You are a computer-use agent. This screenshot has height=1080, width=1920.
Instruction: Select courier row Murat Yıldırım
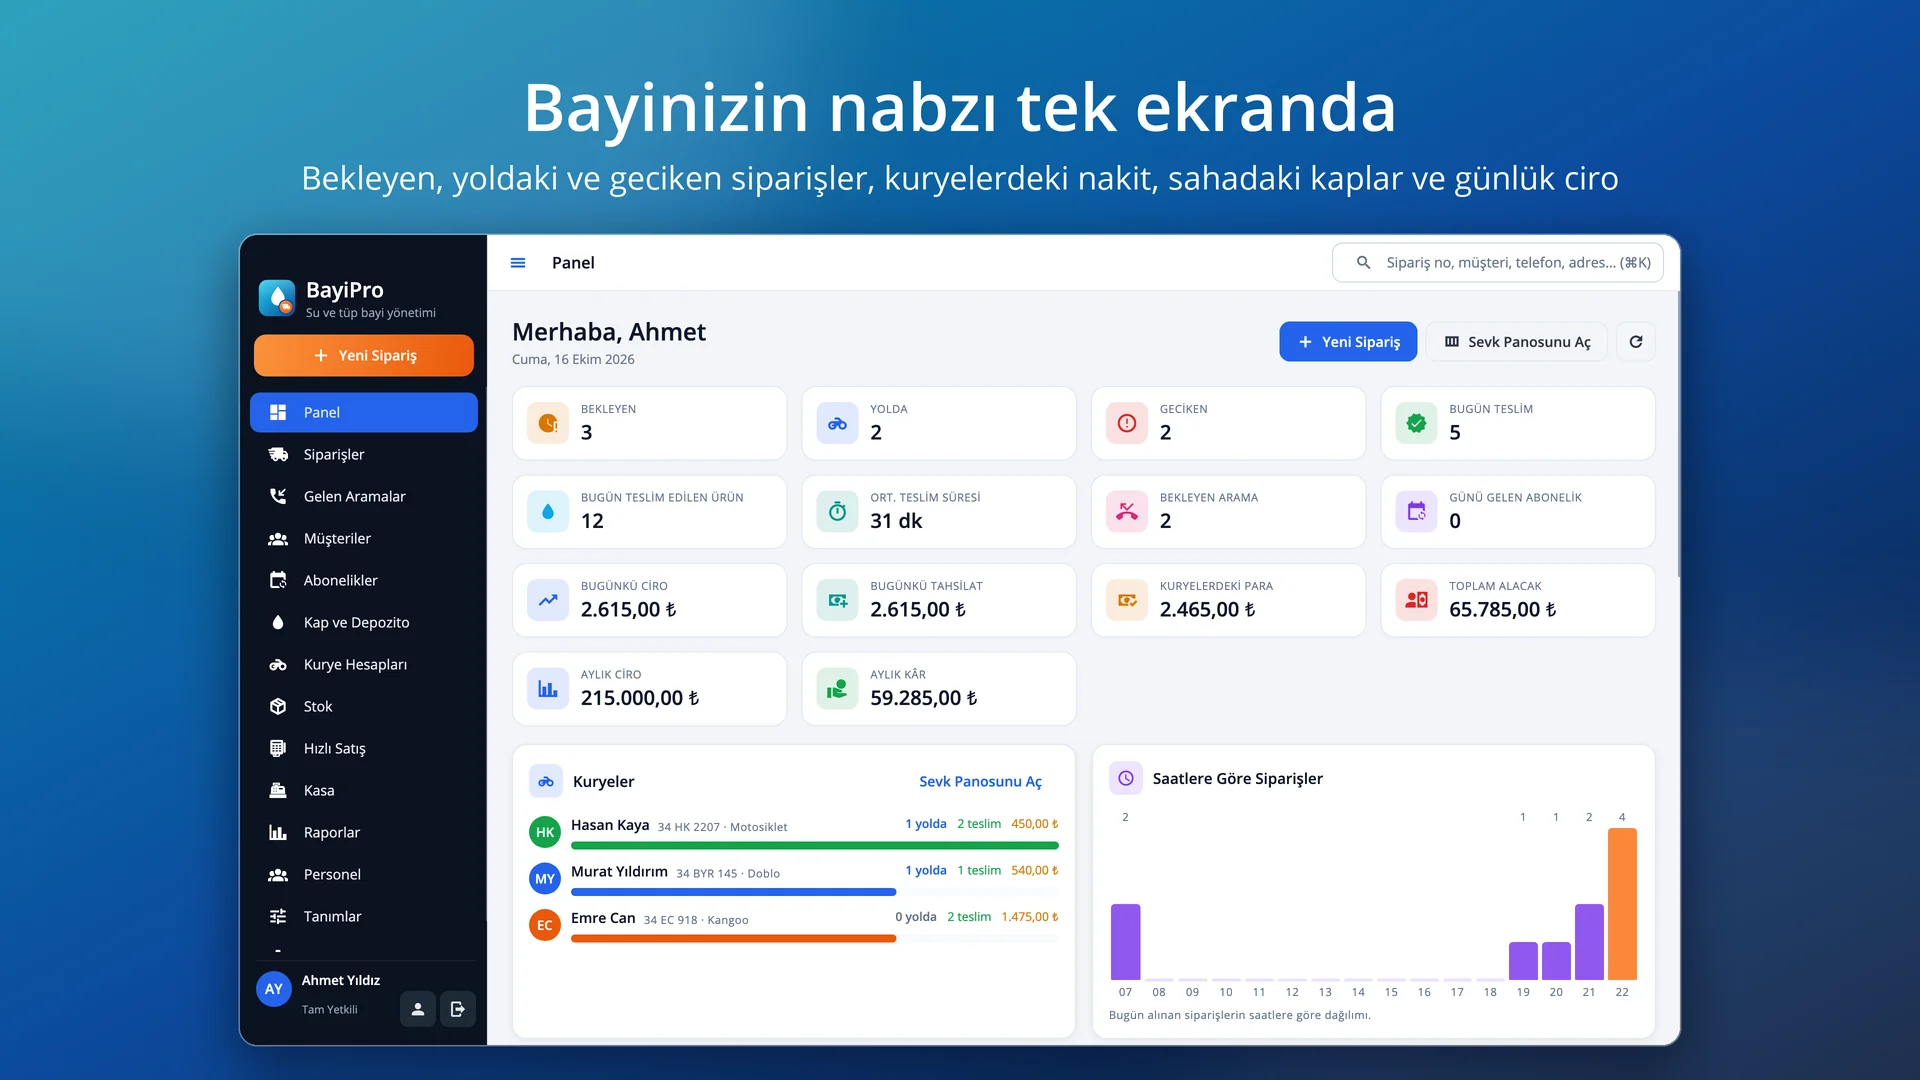point(793,878)
